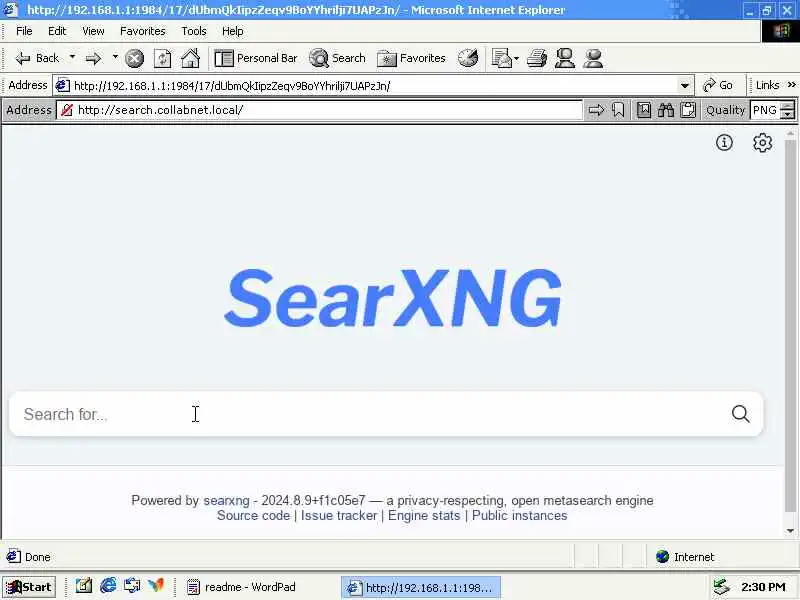Click the Quality stepper arrows
This screenshot has height=600, width=800.
click(788, 110)
